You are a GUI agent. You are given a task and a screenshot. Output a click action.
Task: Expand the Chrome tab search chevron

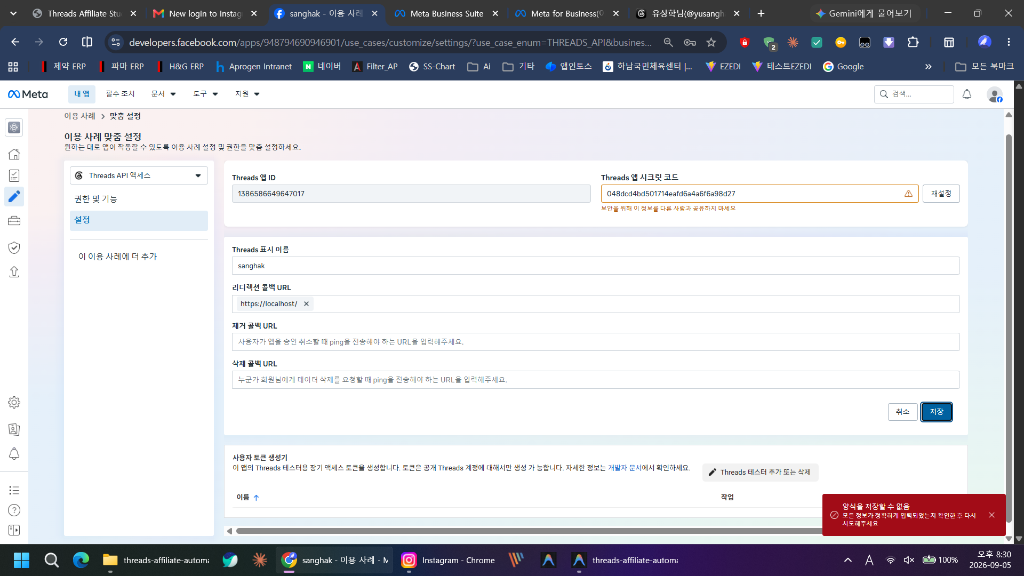click(x=13, y=13)
